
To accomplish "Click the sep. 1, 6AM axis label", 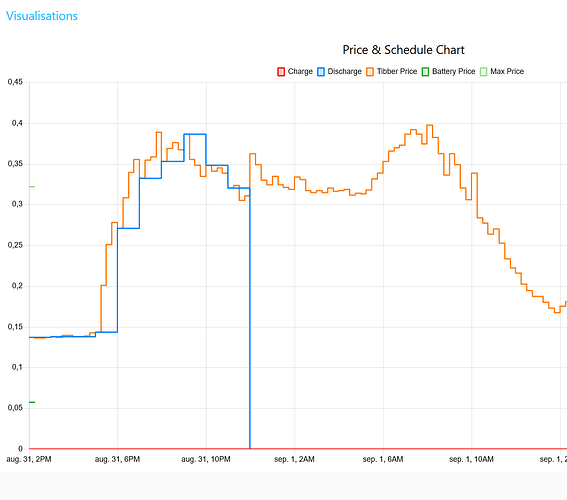I will click(383, 460).
